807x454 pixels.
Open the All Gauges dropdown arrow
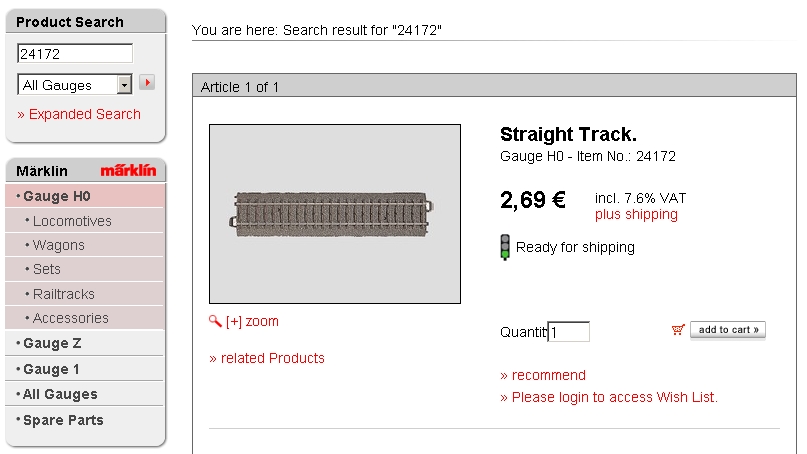tap(124, 85)
